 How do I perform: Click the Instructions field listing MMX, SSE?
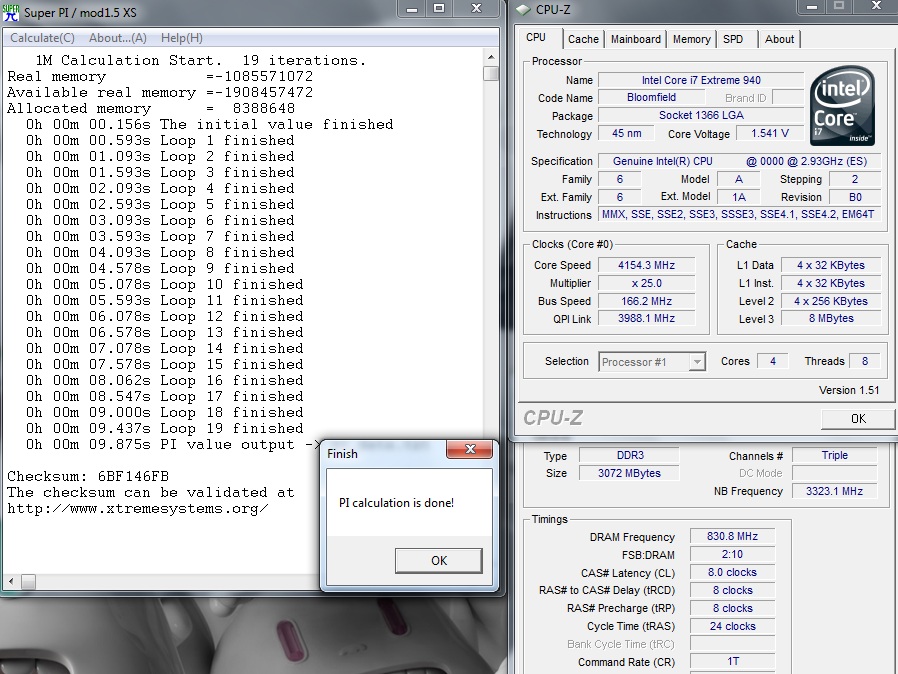pyautogui.click(x=740, y=215)
